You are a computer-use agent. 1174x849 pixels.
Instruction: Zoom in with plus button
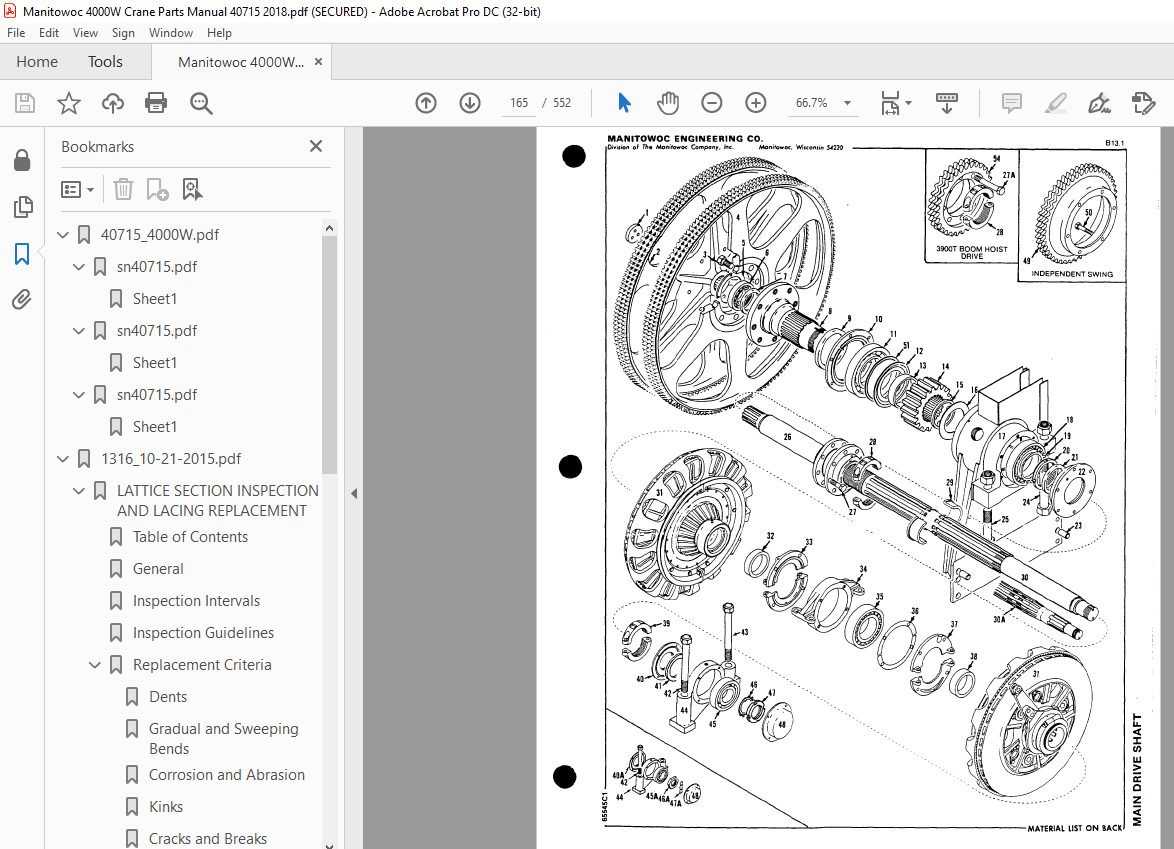point(755,103)
